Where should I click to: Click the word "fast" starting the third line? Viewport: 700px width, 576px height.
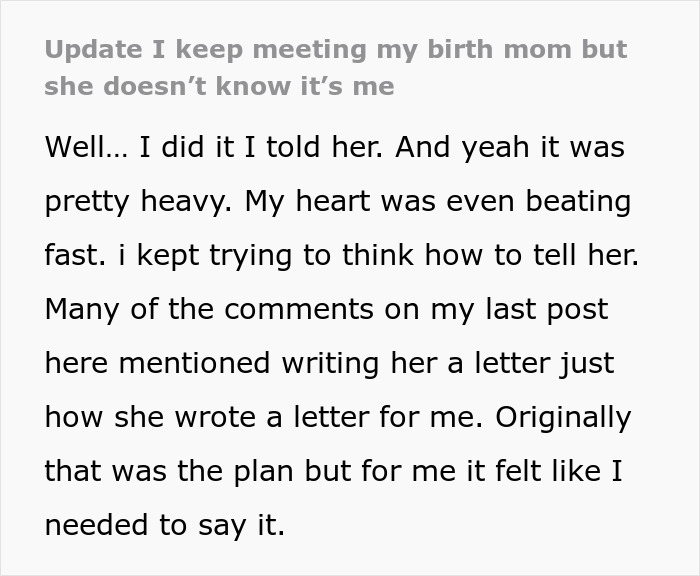coord(72,256)
